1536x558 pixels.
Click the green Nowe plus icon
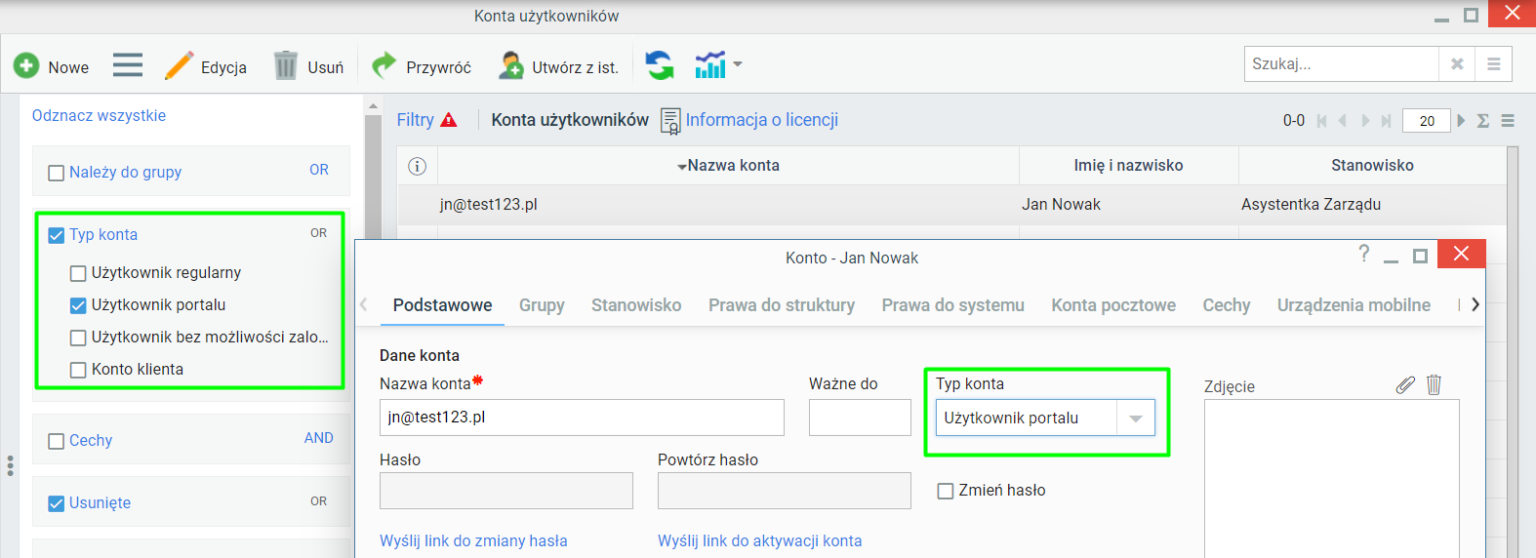[x=26, y=66]
